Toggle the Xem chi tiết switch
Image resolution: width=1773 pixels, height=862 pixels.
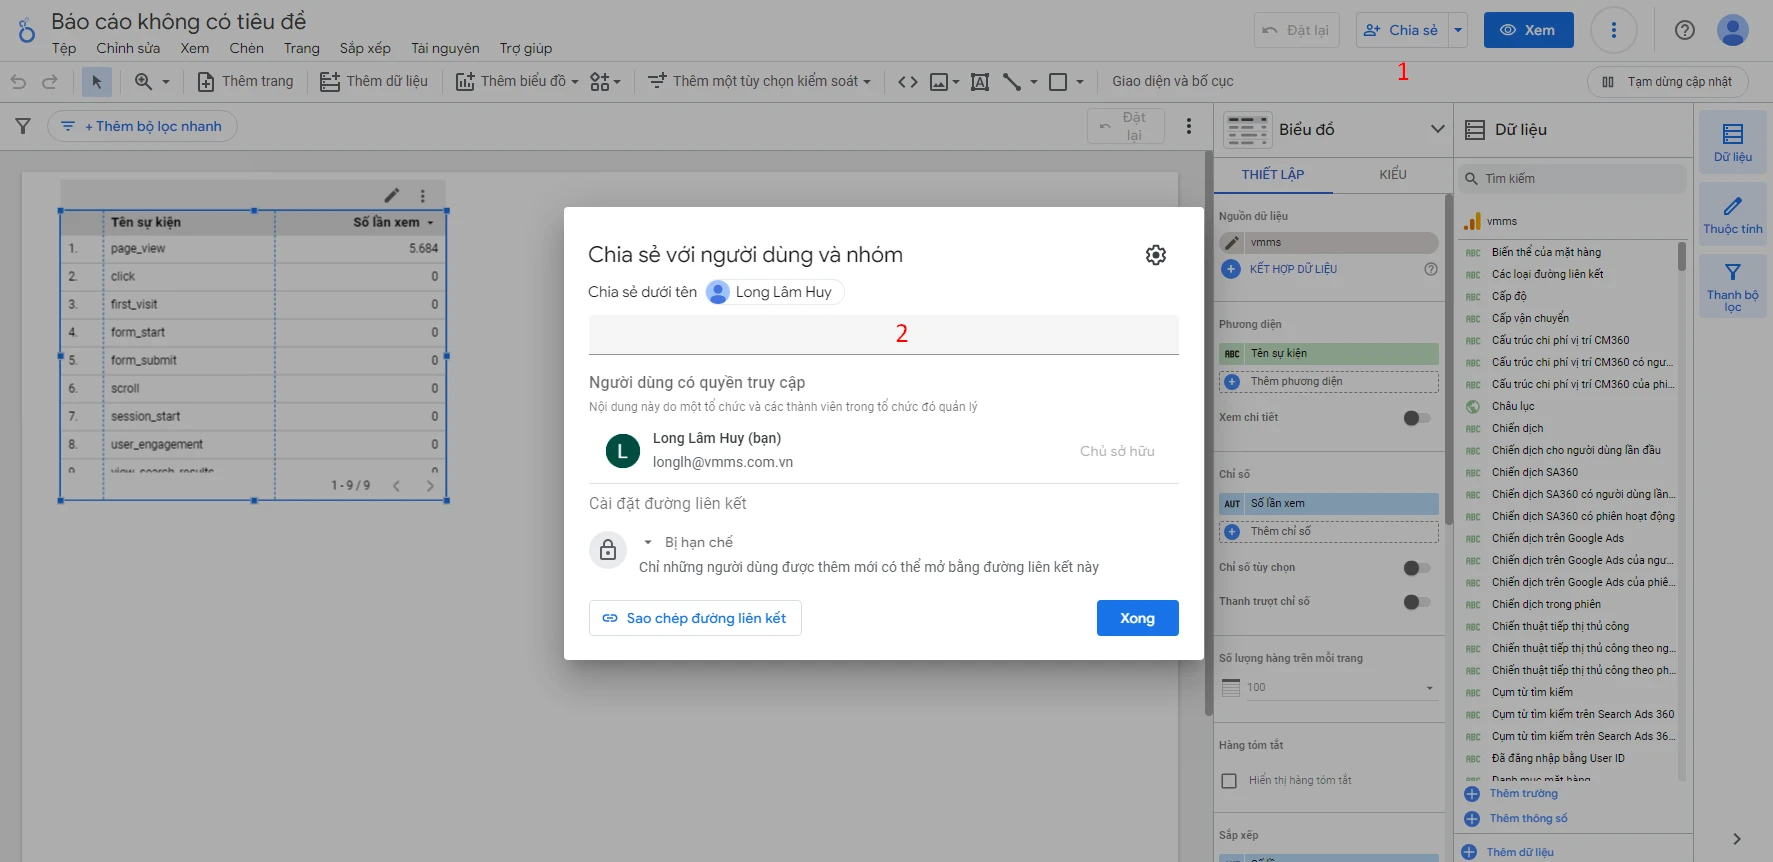[1416, 418]
